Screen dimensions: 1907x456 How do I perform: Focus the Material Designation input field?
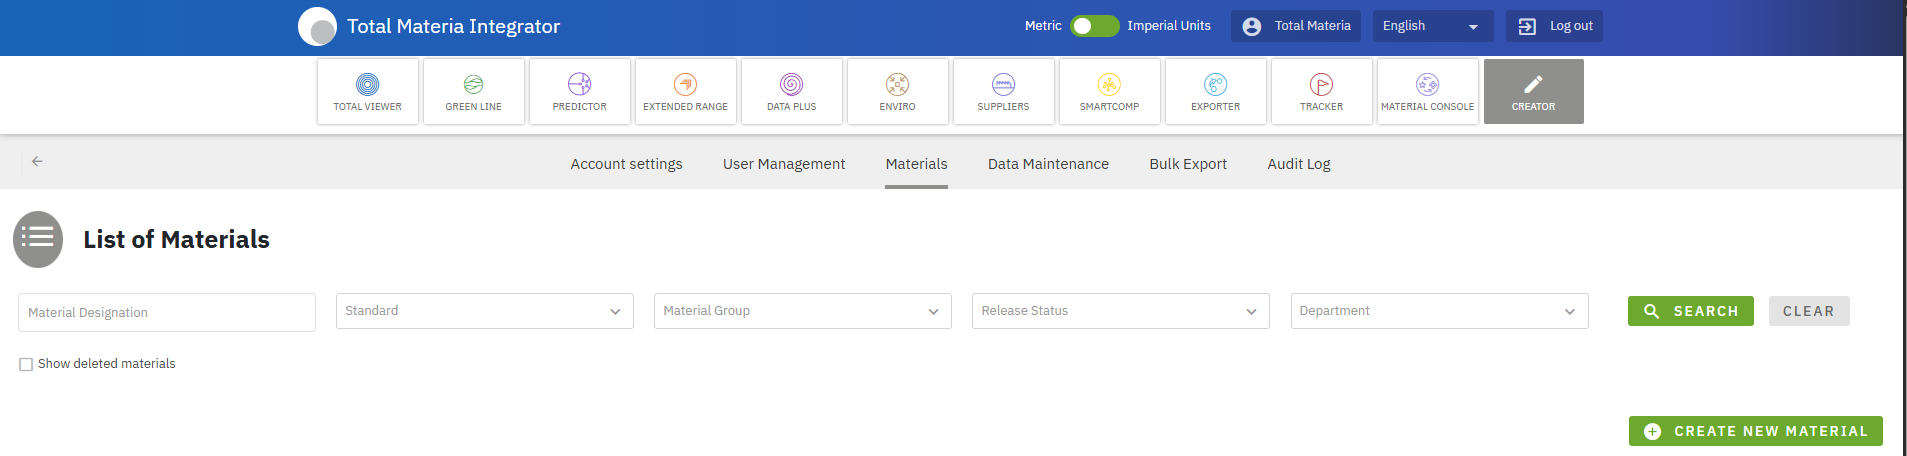point(166,312)
